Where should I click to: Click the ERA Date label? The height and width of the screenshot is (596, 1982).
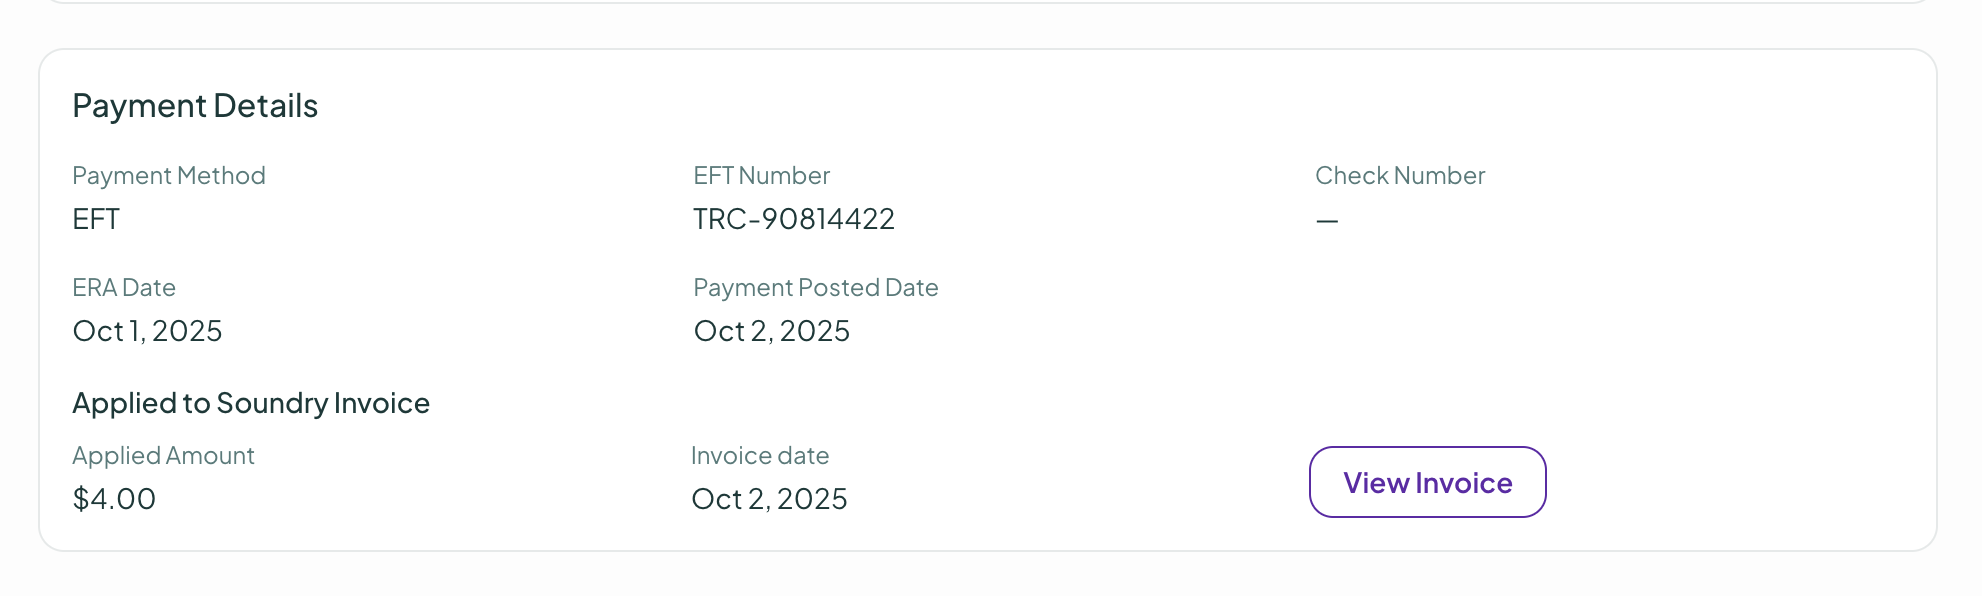coord(123,287)
